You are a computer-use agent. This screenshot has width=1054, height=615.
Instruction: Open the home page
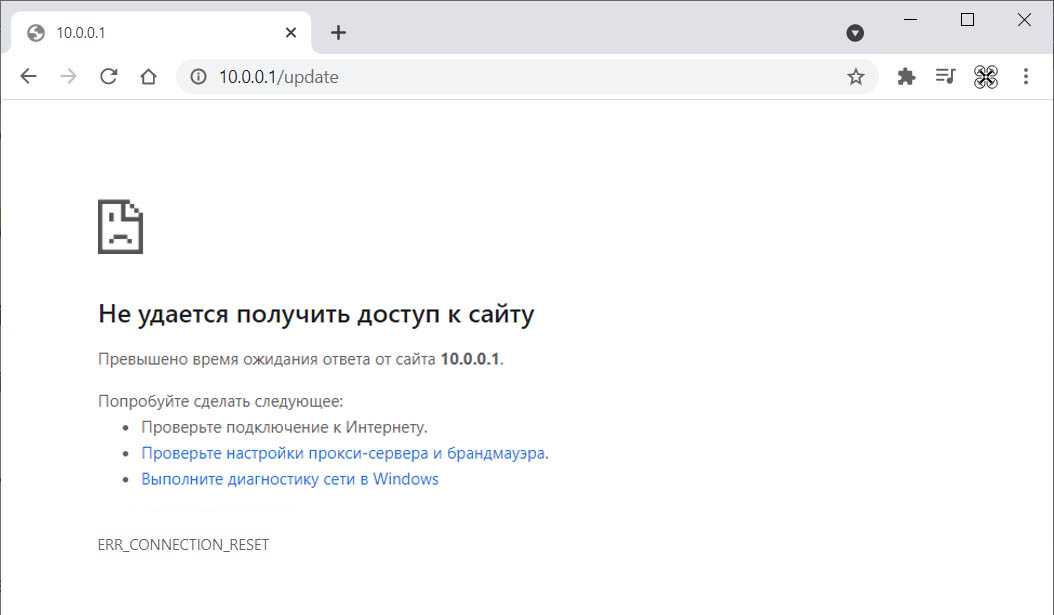pos(148,77)
